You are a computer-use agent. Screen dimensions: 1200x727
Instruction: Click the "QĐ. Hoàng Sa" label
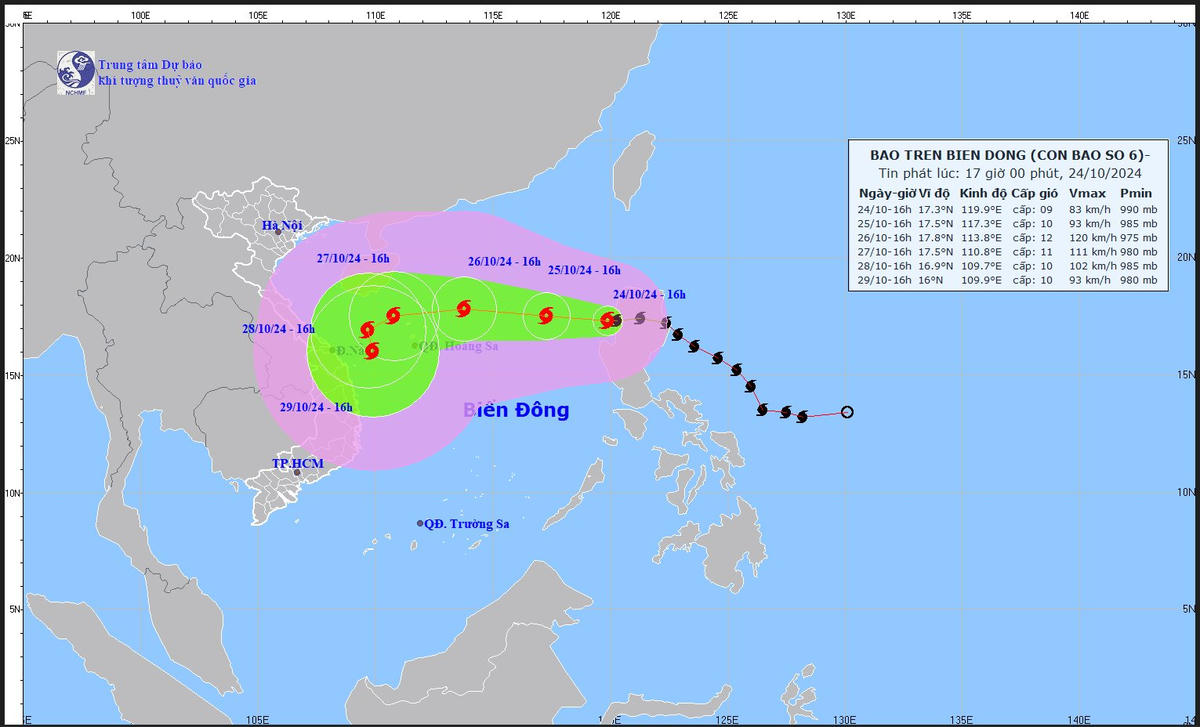[461, 346]
